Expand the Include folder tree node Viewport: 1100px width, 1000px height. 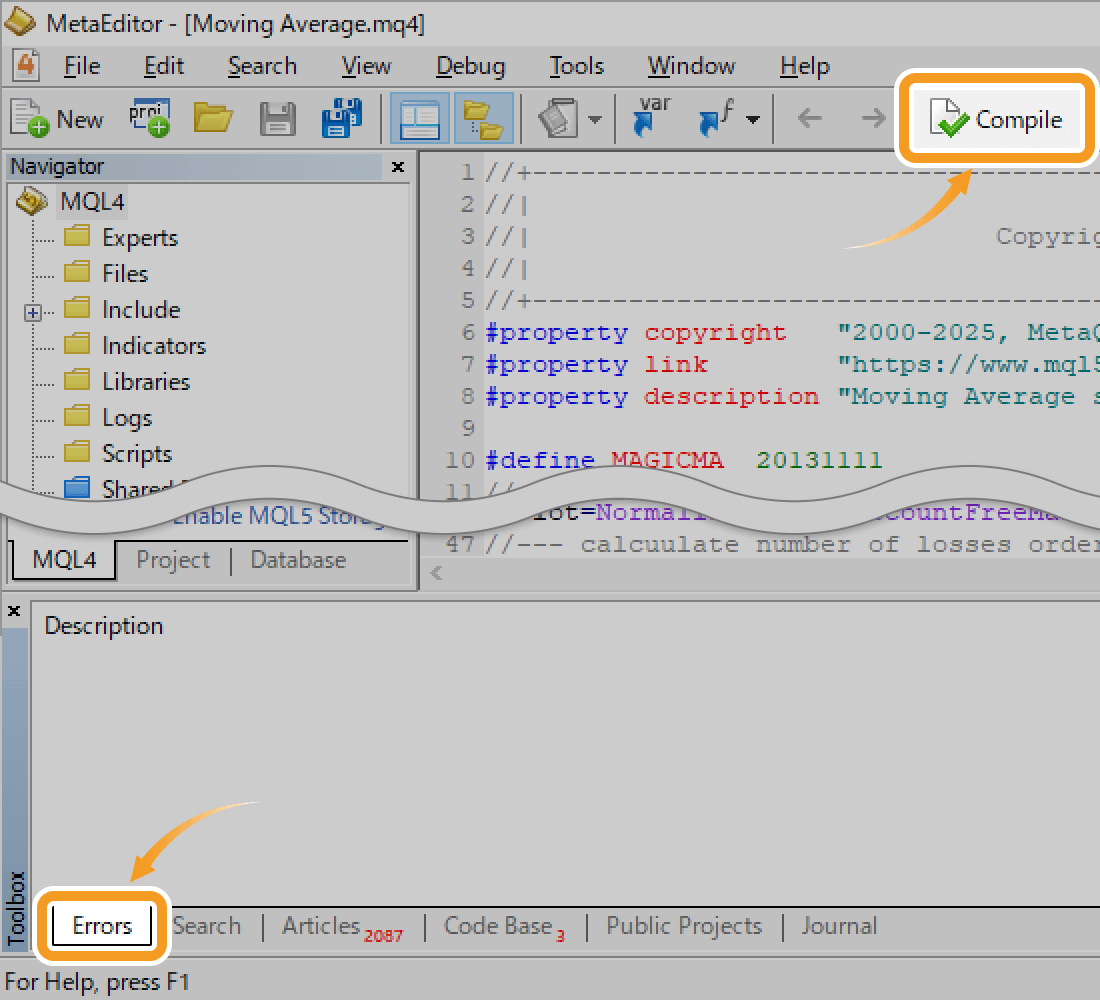point(33,312)
